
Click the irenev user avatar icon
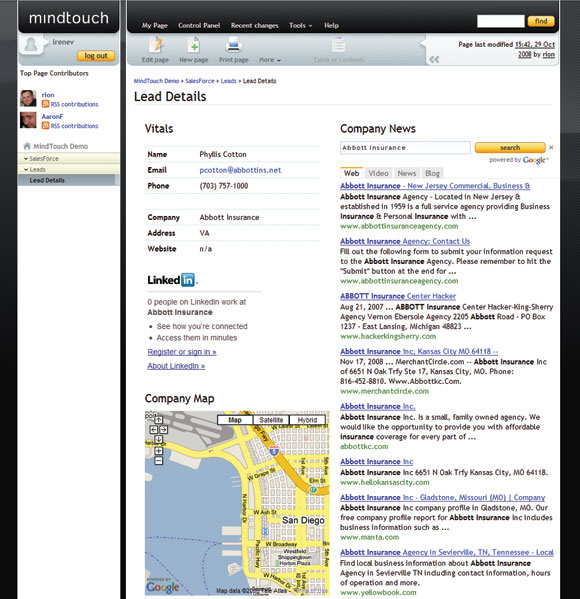coord(31,45)
